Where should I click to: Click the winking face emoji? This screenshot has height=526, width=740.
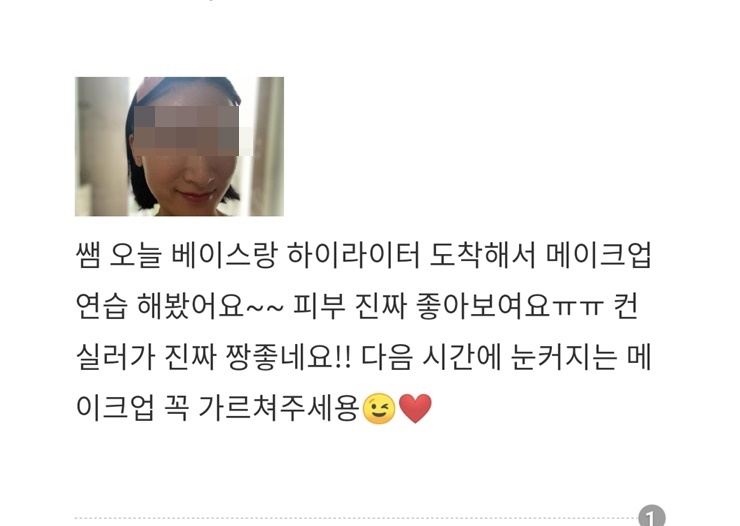coord(378,408)
